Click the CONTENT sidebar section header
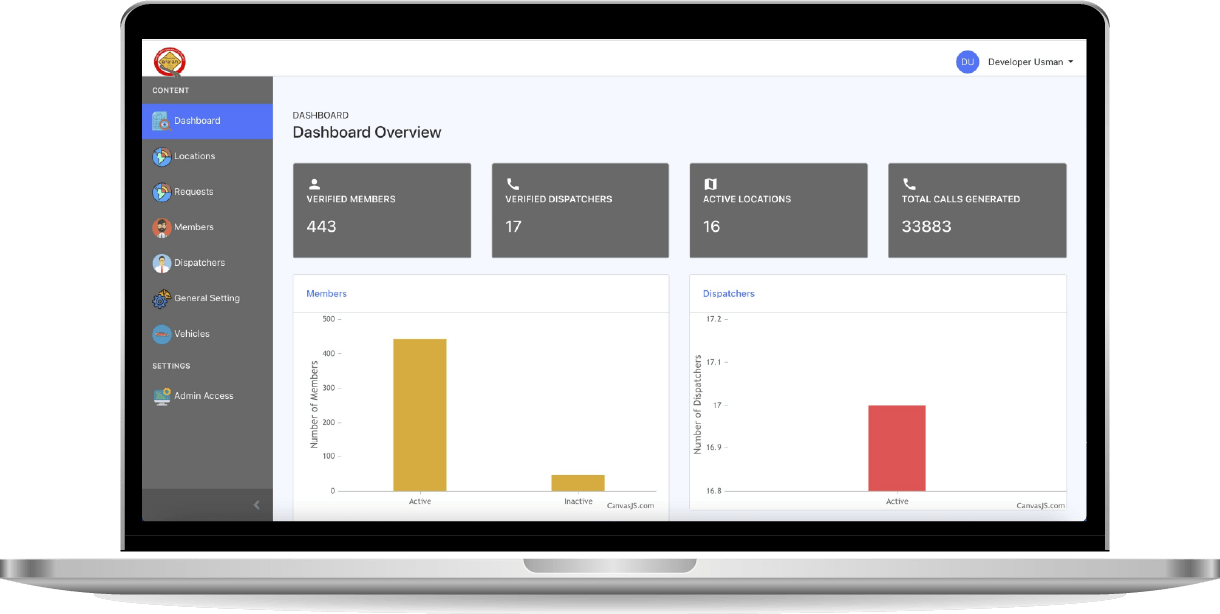The height and width of the screenshot is (614, 1220). pos(170,91)
